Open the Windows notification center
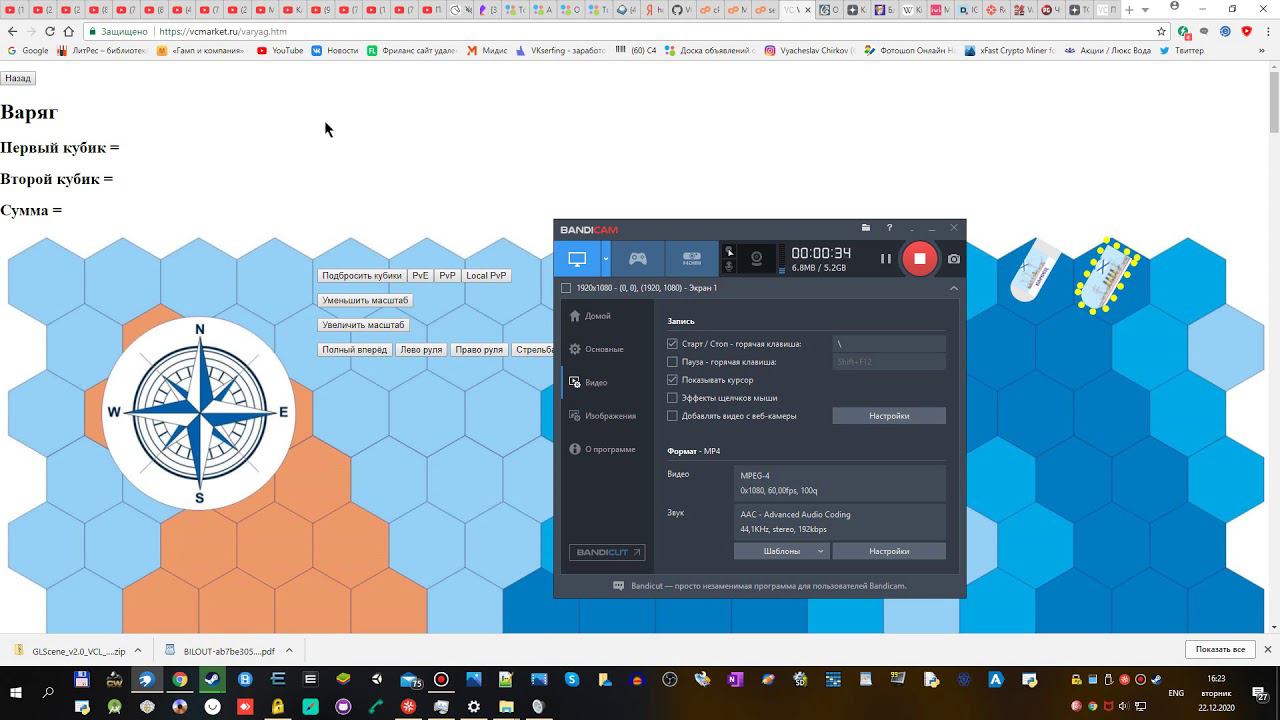1280x720 pixels. (x=1260, y=693)
